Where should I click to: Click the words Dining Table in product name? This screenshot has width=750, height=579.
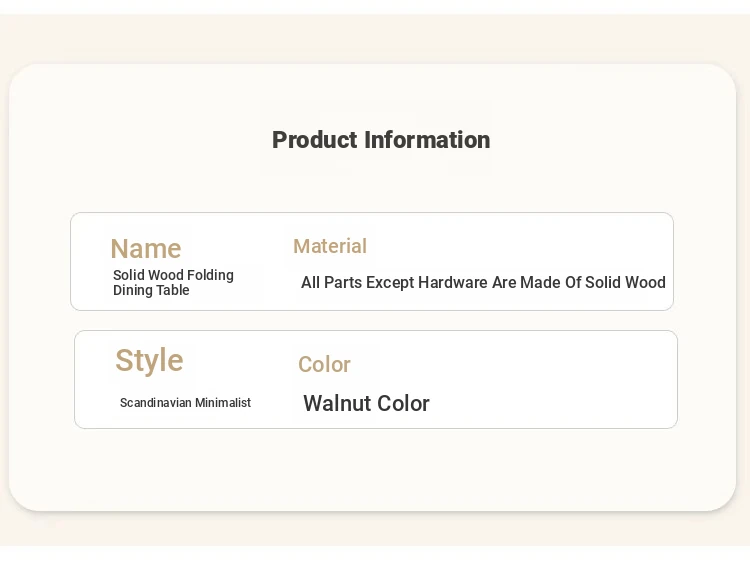151,290
